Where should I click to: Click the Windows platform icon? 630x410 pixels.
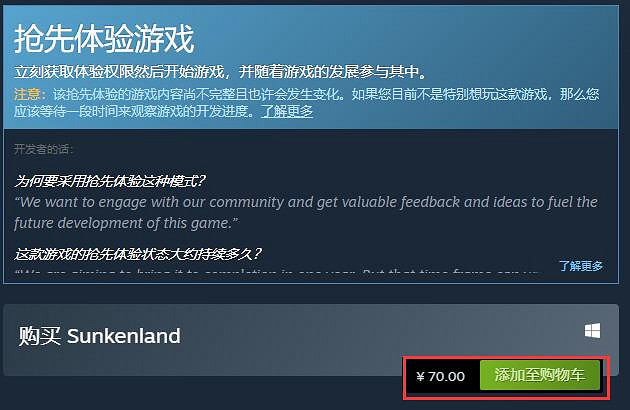coord(592,331)
